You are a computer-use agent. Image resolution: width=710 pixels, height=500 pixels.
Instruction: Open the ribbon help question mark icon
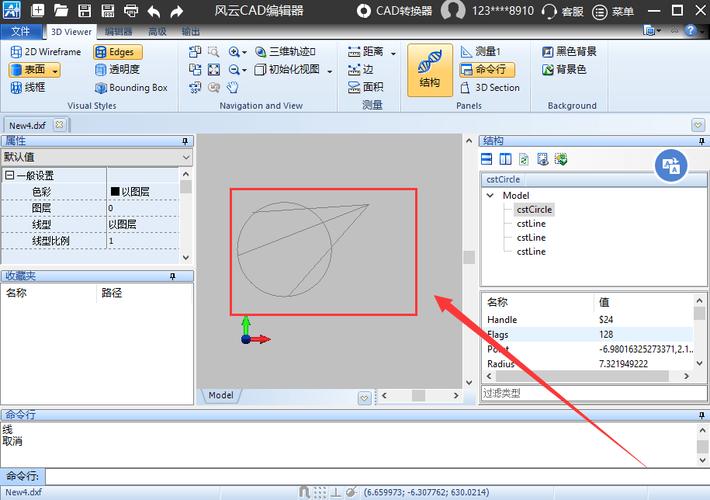pos(690,30)
